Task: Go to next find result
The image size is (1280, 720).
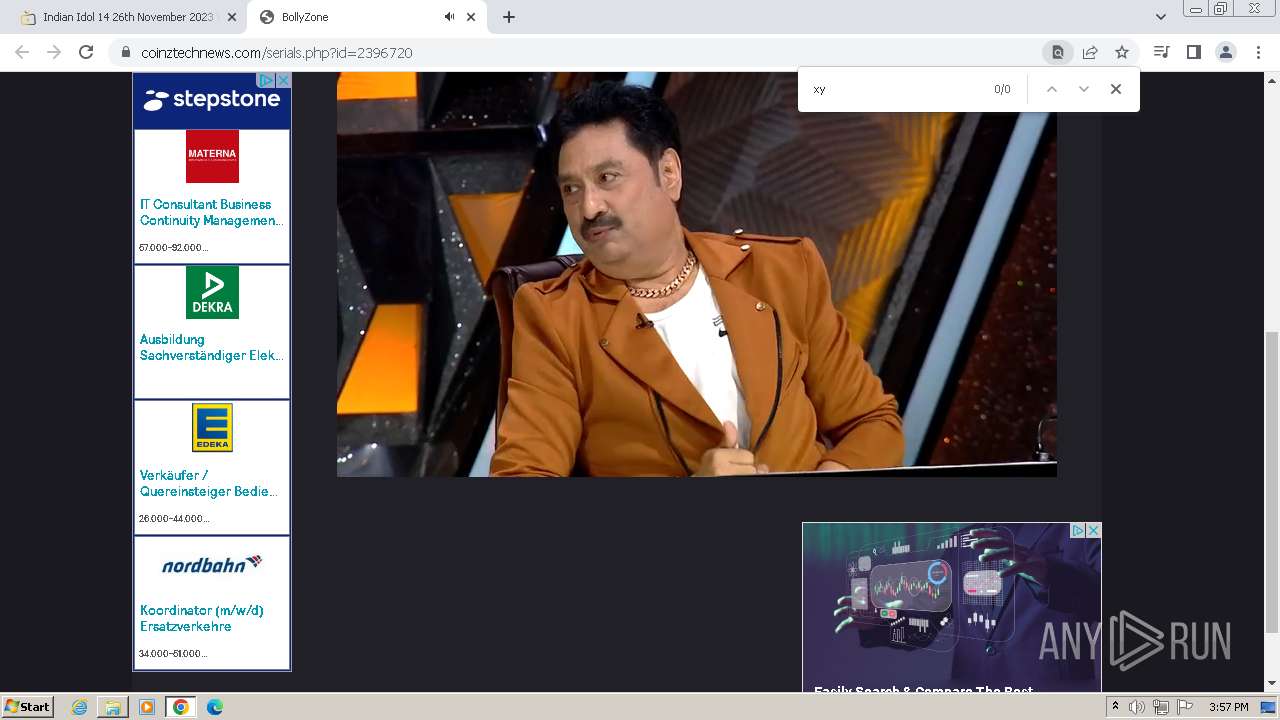Action: pyautogui.click(x=1083, y=89)
